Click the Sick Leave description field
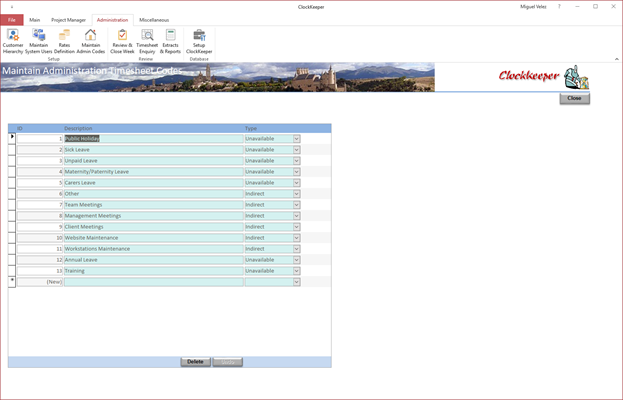The width and height of the screenshot is (623, 400). [x=154, y=150]
